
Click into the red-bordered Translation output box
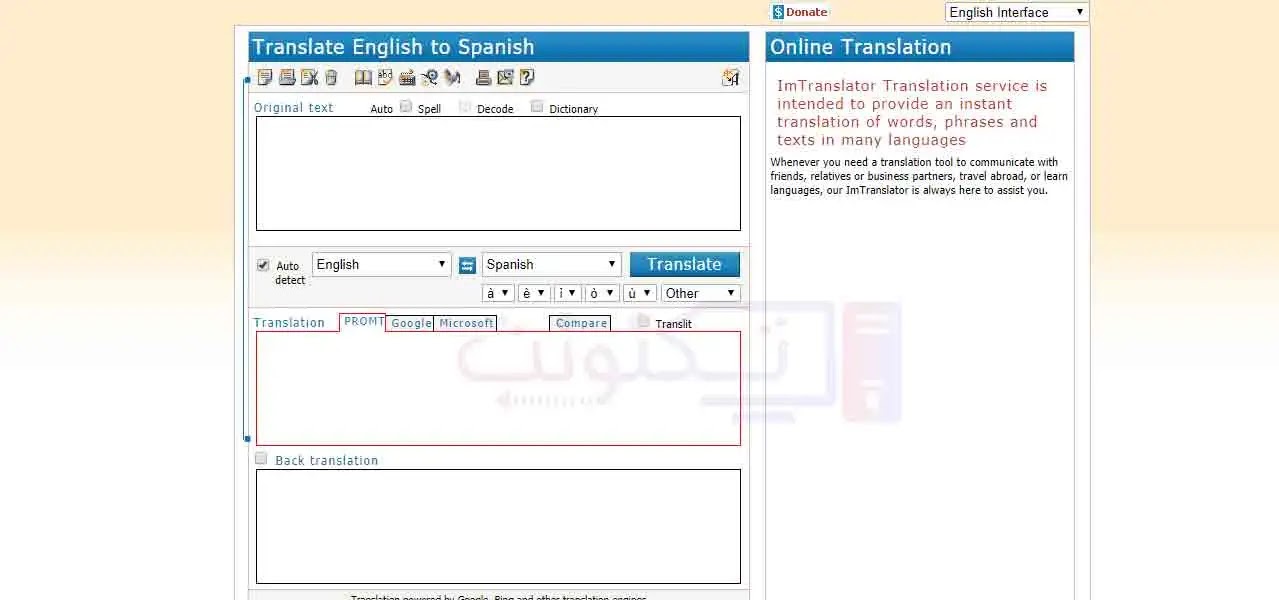[x=498, y=388]
